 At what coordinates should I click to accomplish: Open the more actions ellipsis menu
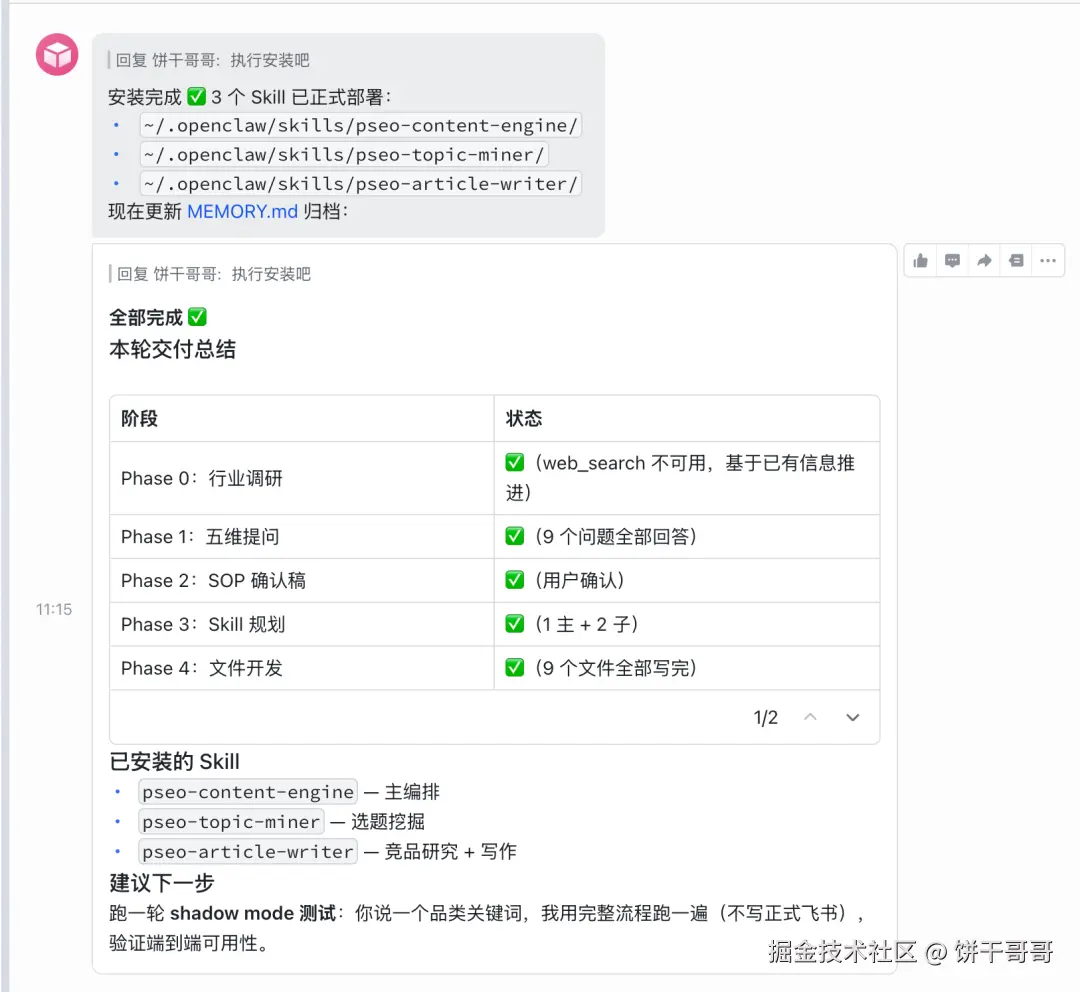[x=1047, y=261]
